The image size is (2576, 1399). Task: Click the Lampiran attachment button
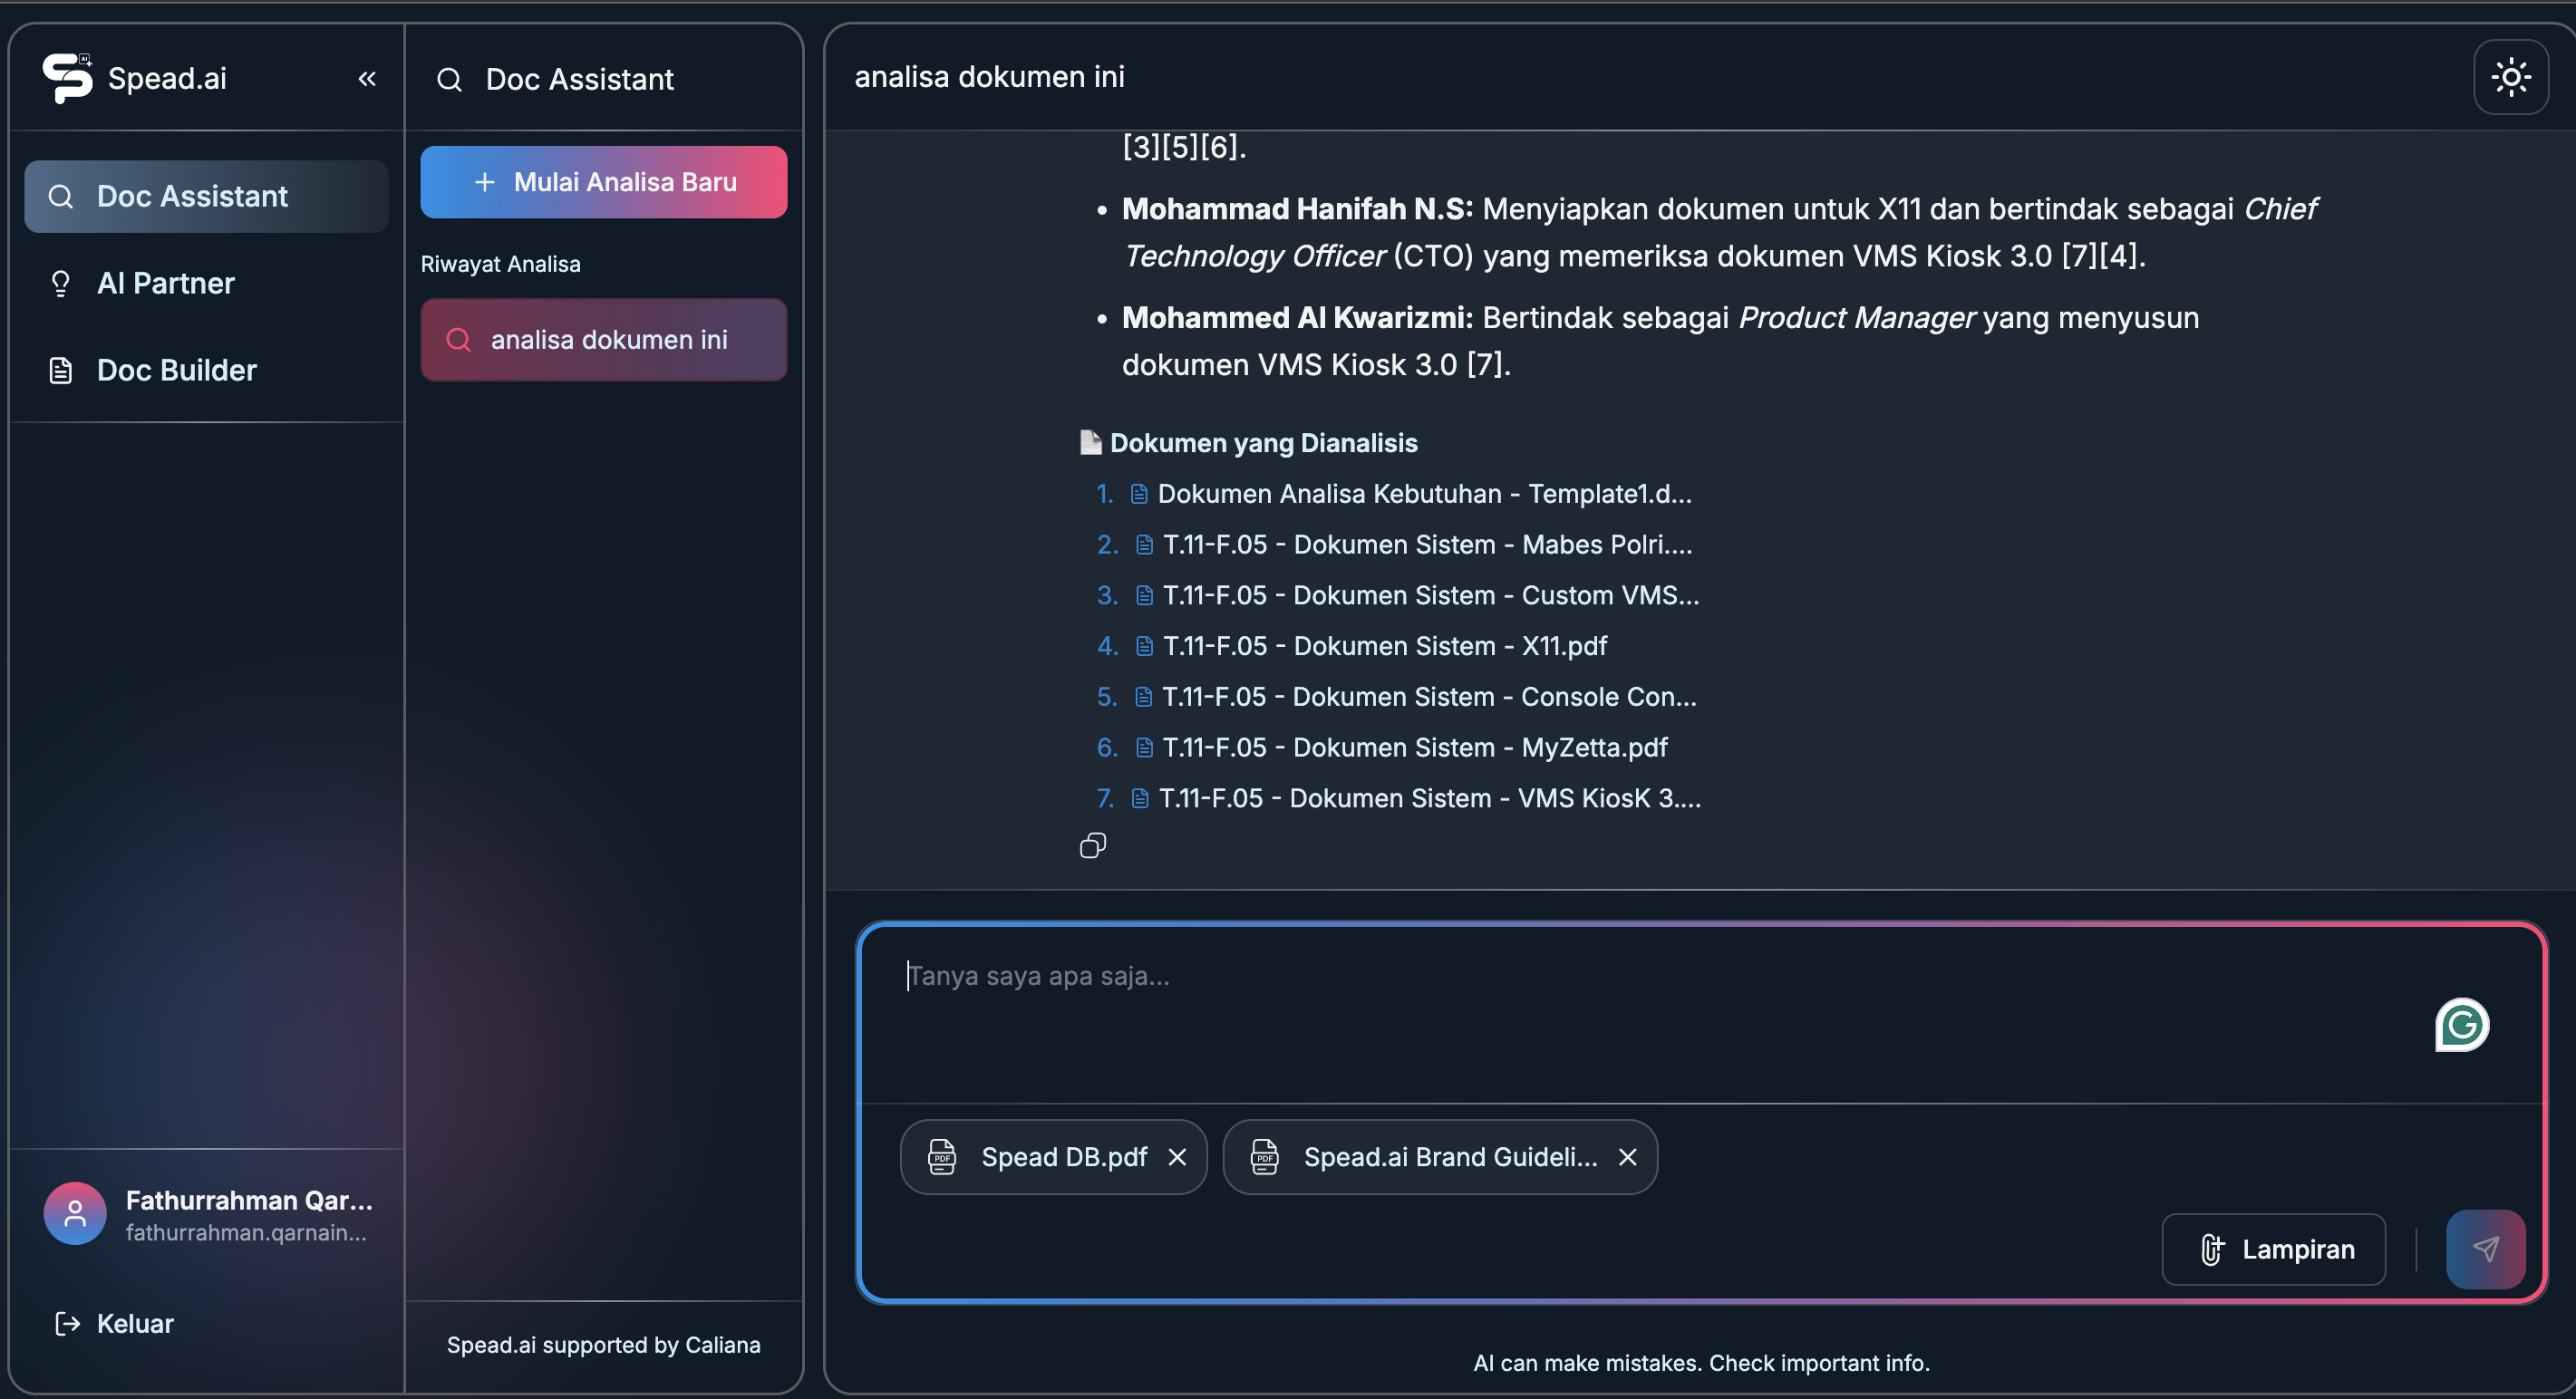point(2273,1249)
